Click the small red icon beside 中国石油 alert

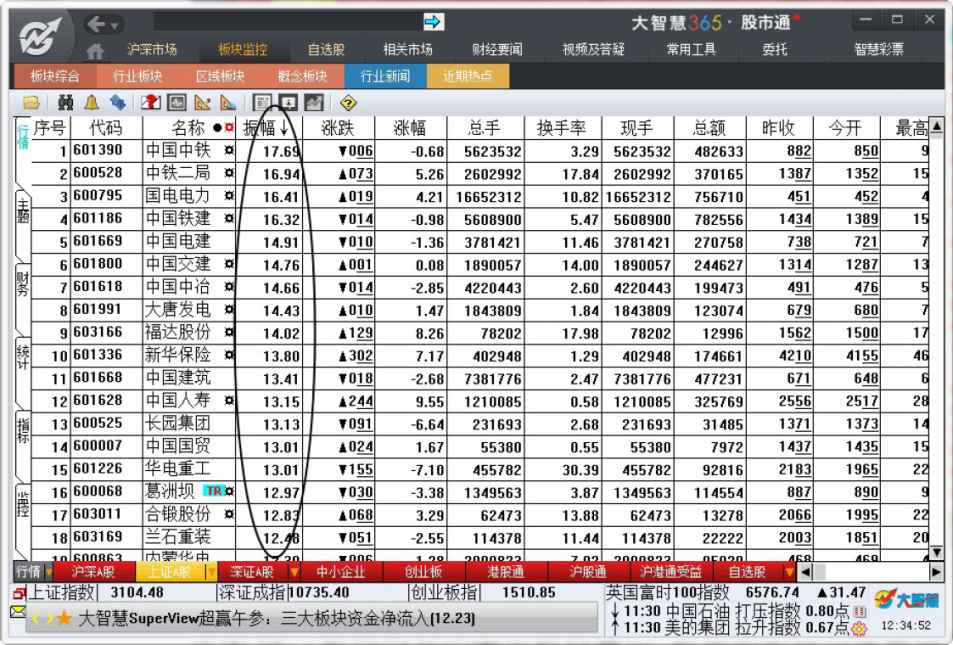859,610
